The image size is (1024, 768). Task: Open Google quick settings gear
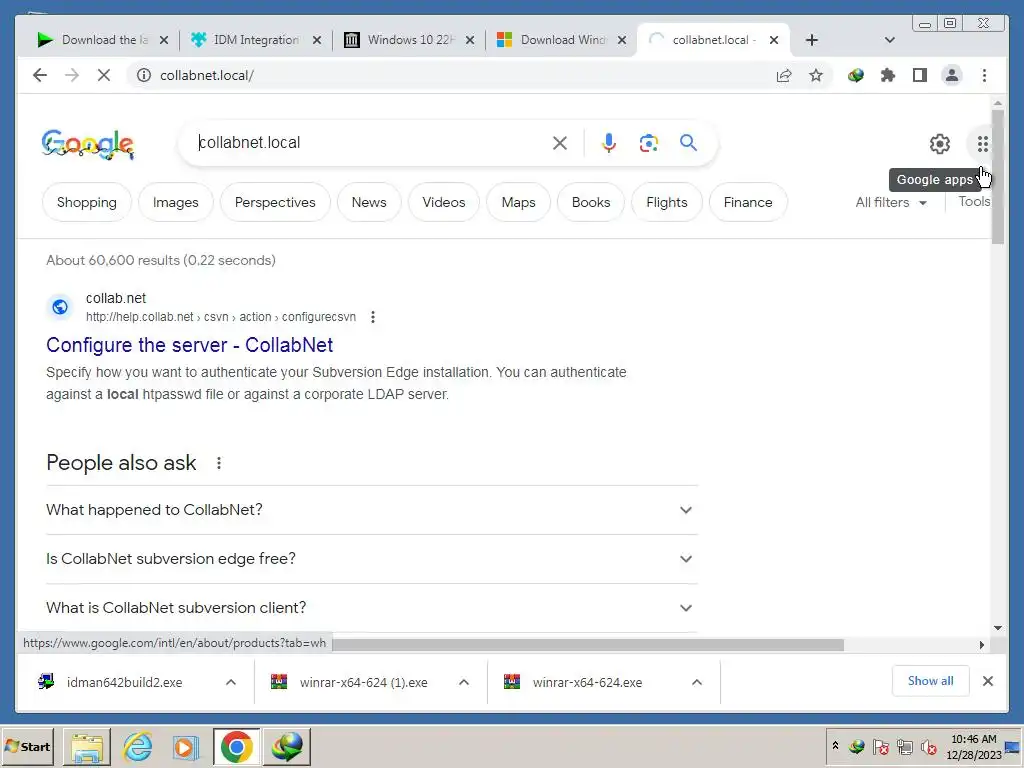(x=940, y=144)
